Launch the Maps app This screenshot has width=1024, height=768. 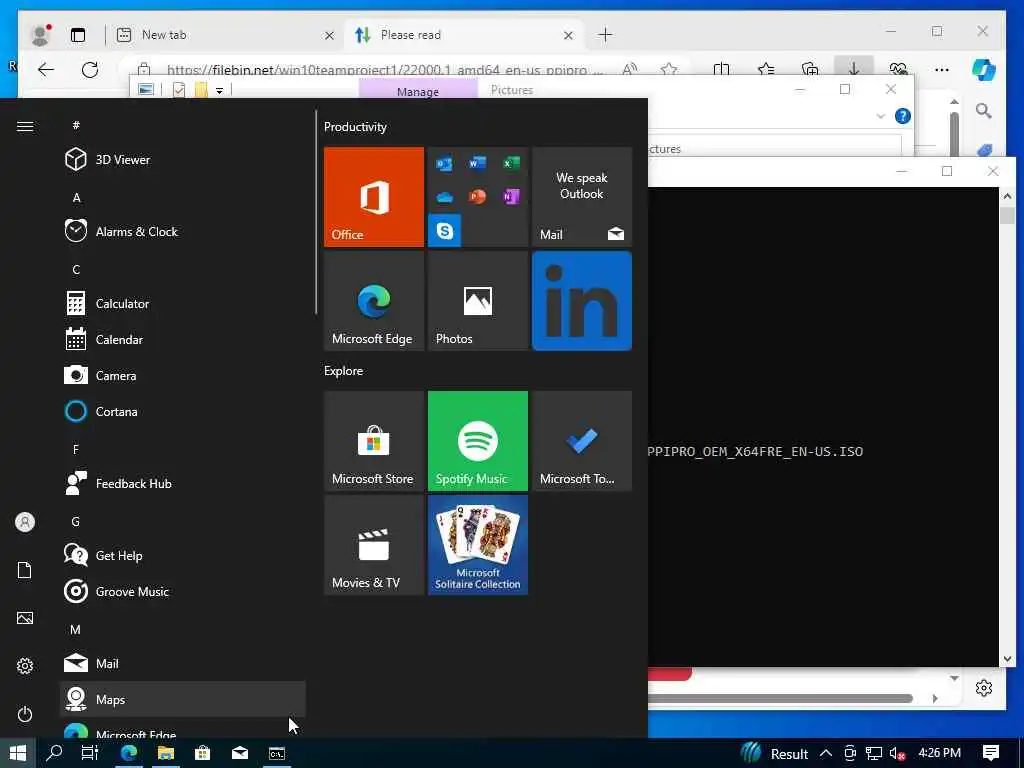pos(183,699)
